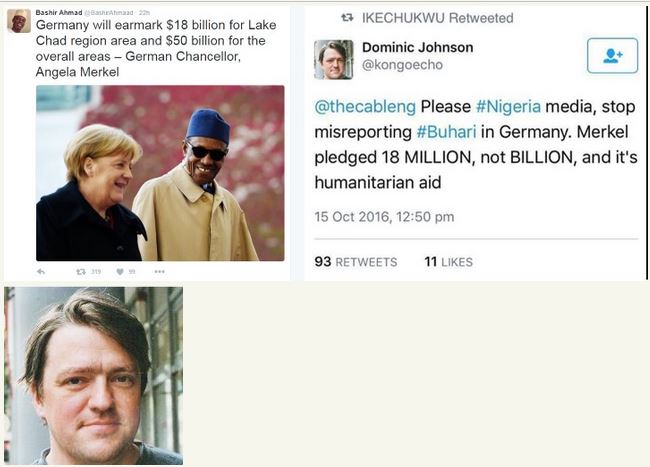Click the Dominic Johnson display name
The width and height of the screenshot is (650, 467).
point(417,47)
